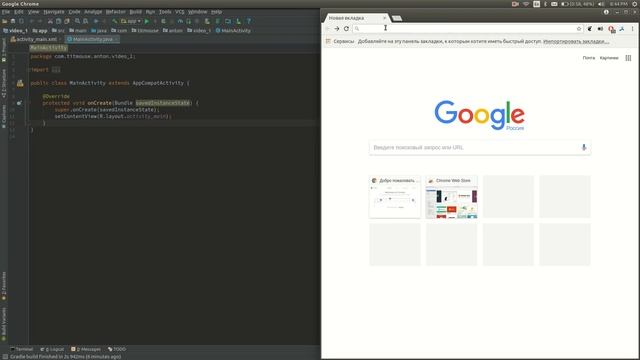Open a new tab in Chrome

397,18
